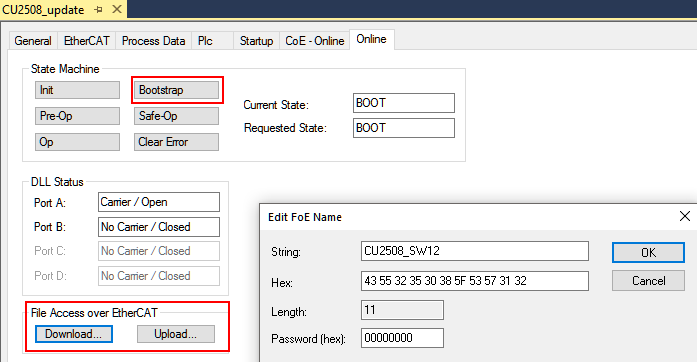Click the Download... button

point(73,334)
